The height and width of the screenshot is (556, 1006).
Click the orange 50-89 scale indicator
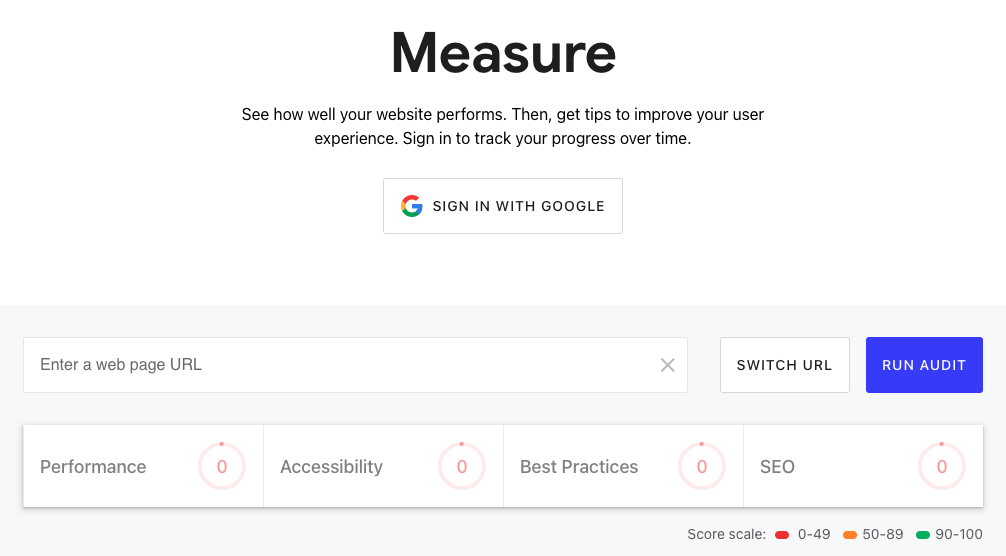click(850, 535)
